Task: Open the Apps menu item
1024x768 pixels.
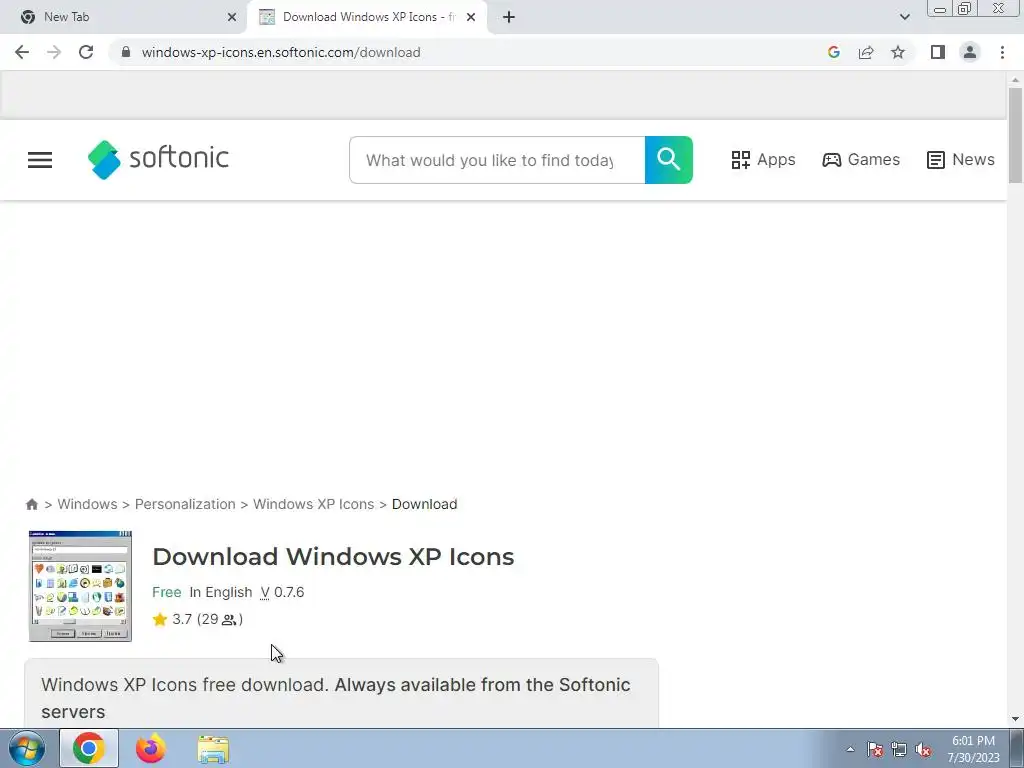Action: 763,159
